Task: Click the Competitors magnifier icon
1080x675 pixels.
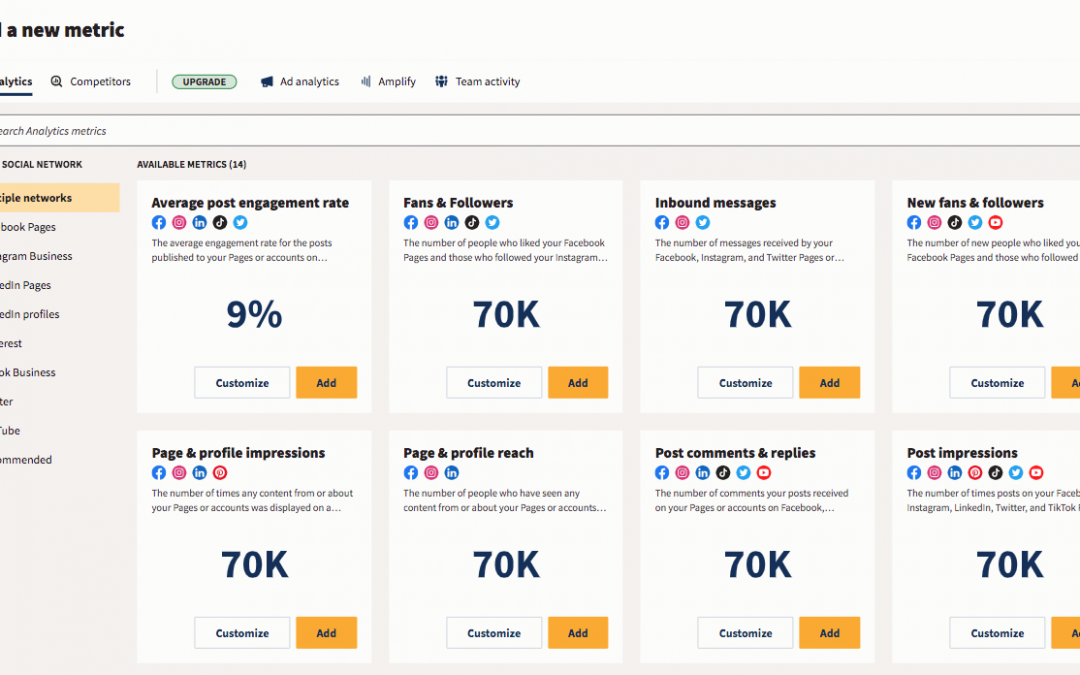Action: [56, 81]
